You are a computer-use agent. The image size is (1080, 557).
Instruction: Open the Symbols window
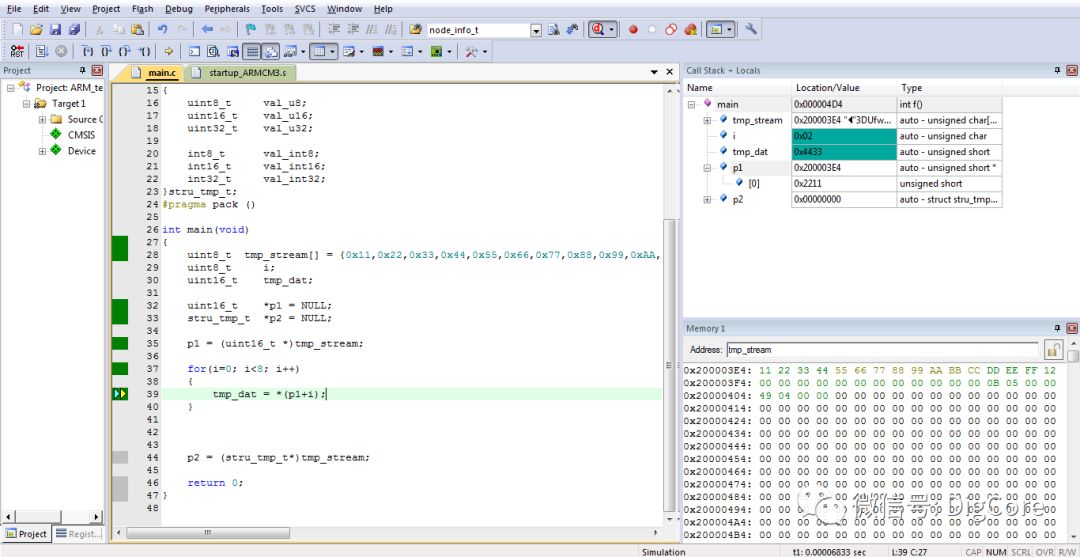click(233, 52)
